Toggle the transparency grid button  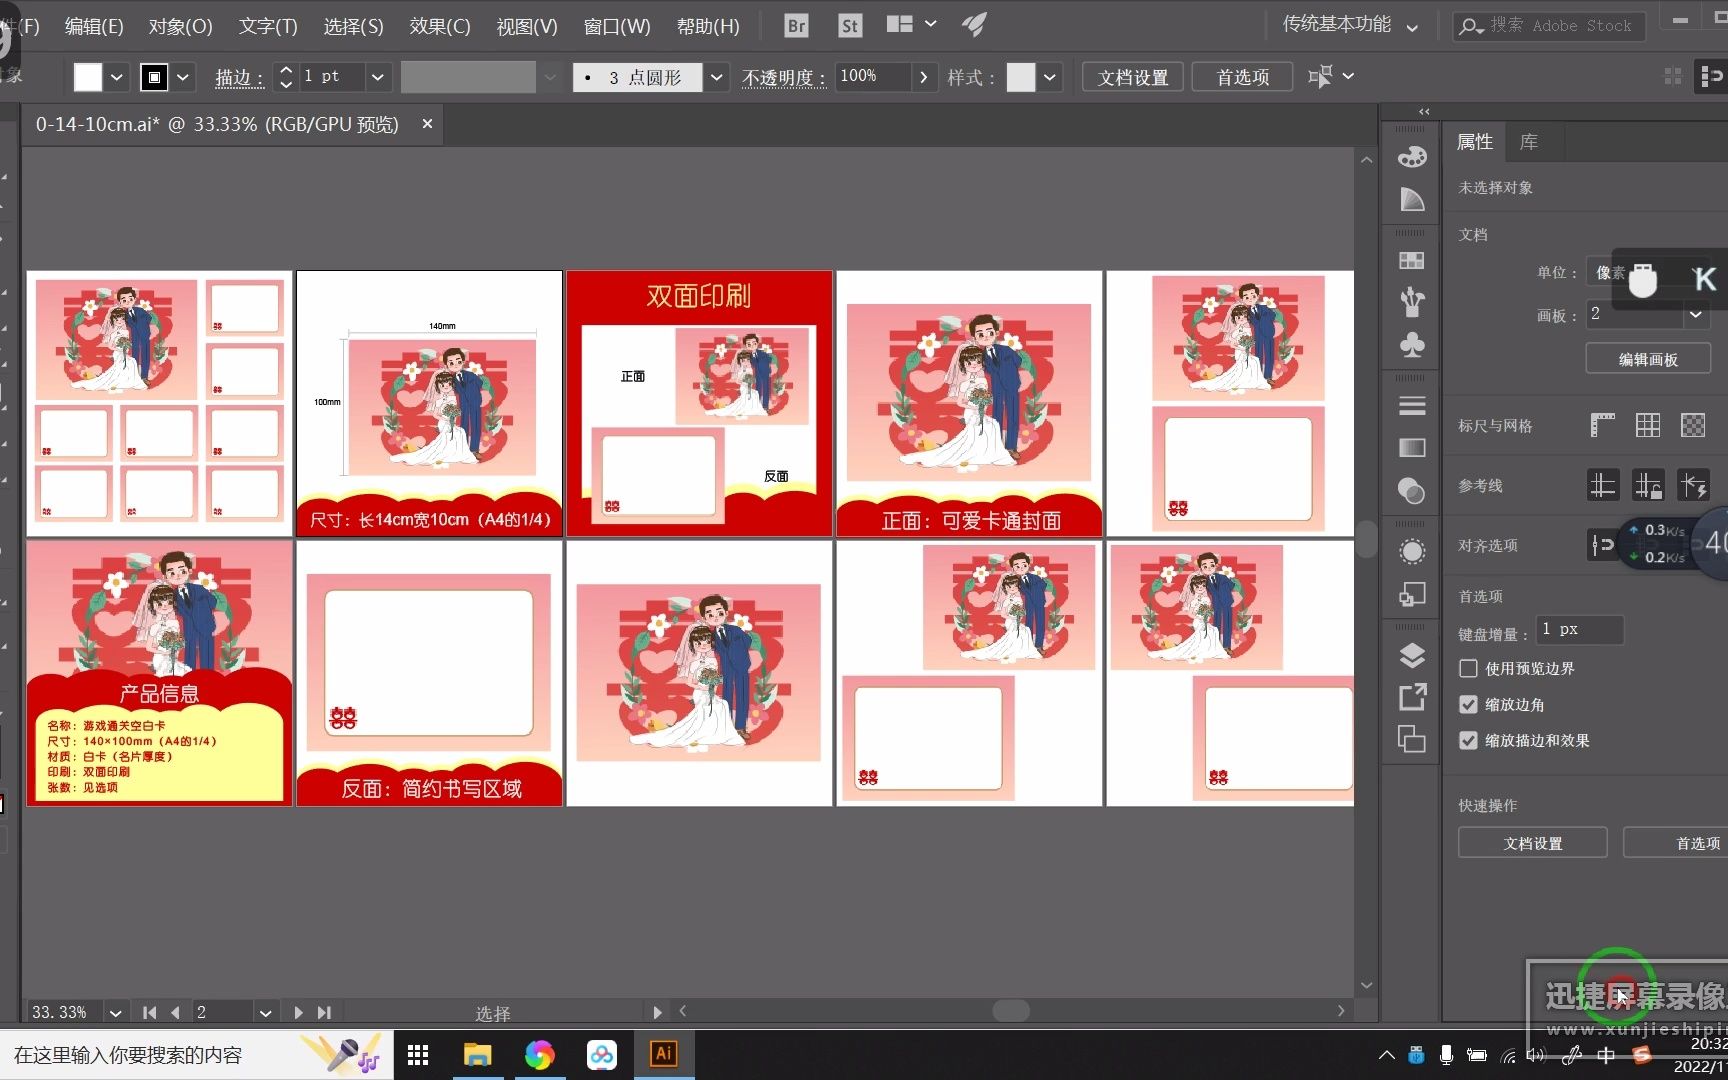click(x=1693, y=425)
